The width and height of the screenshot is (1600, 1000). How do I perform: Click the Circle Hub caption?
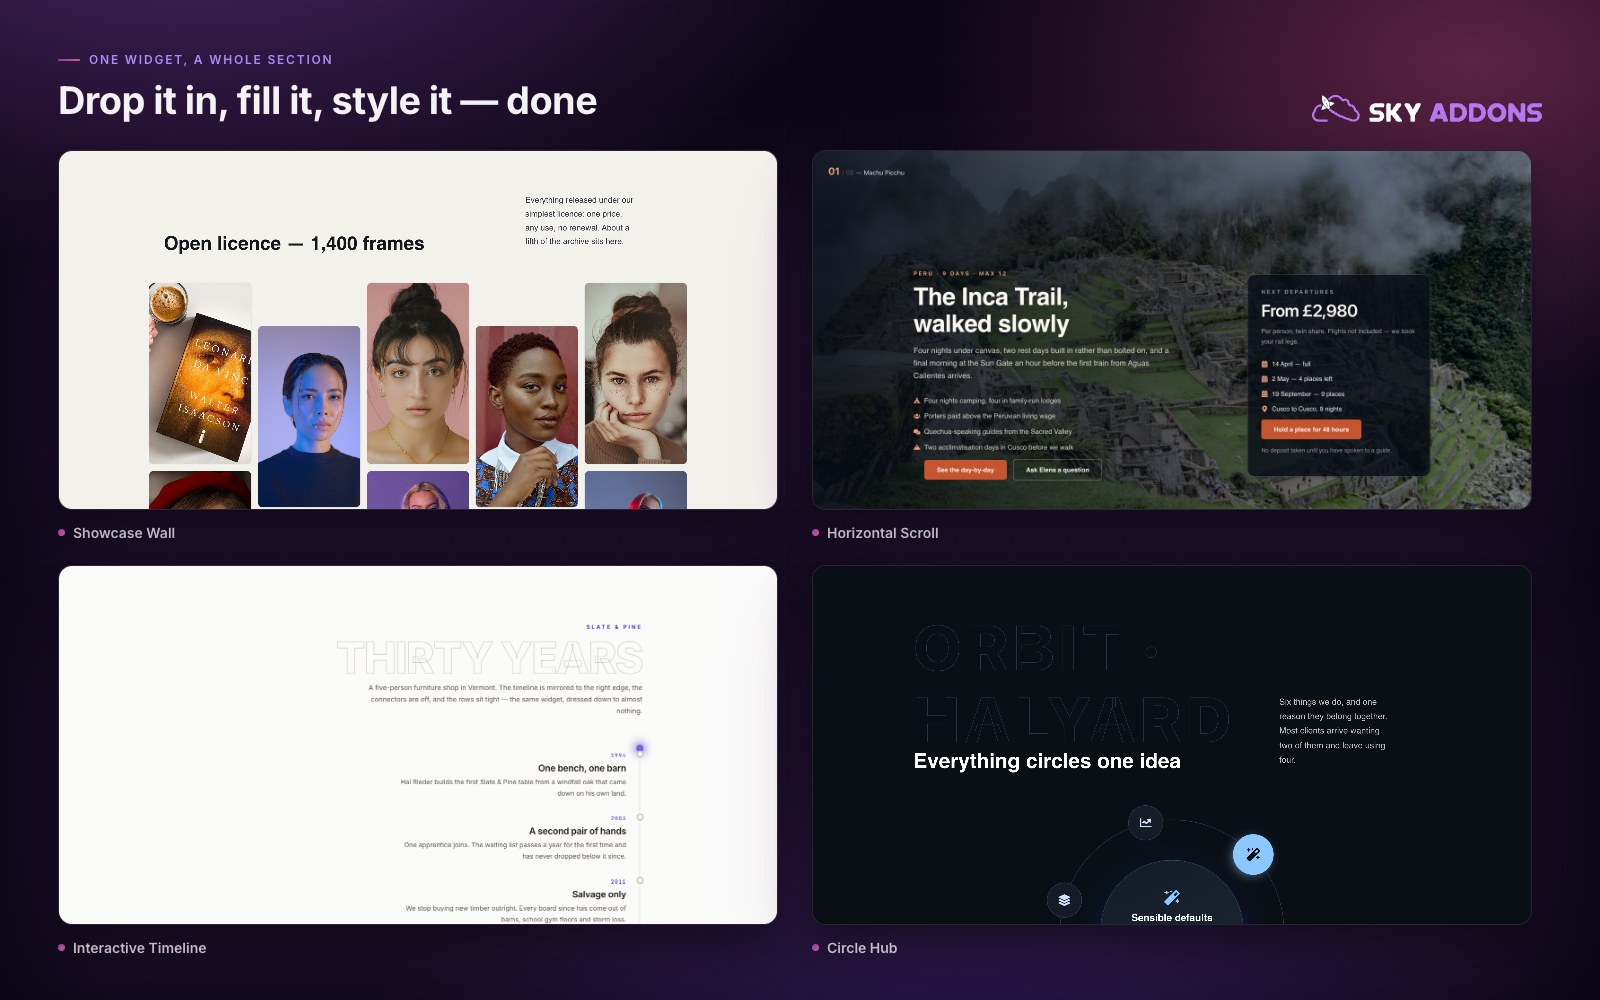(862, 948)
